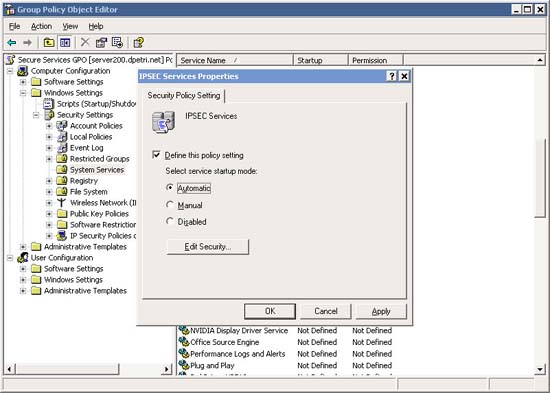
Task: Open the Help menu
Action: coord(96,26)
